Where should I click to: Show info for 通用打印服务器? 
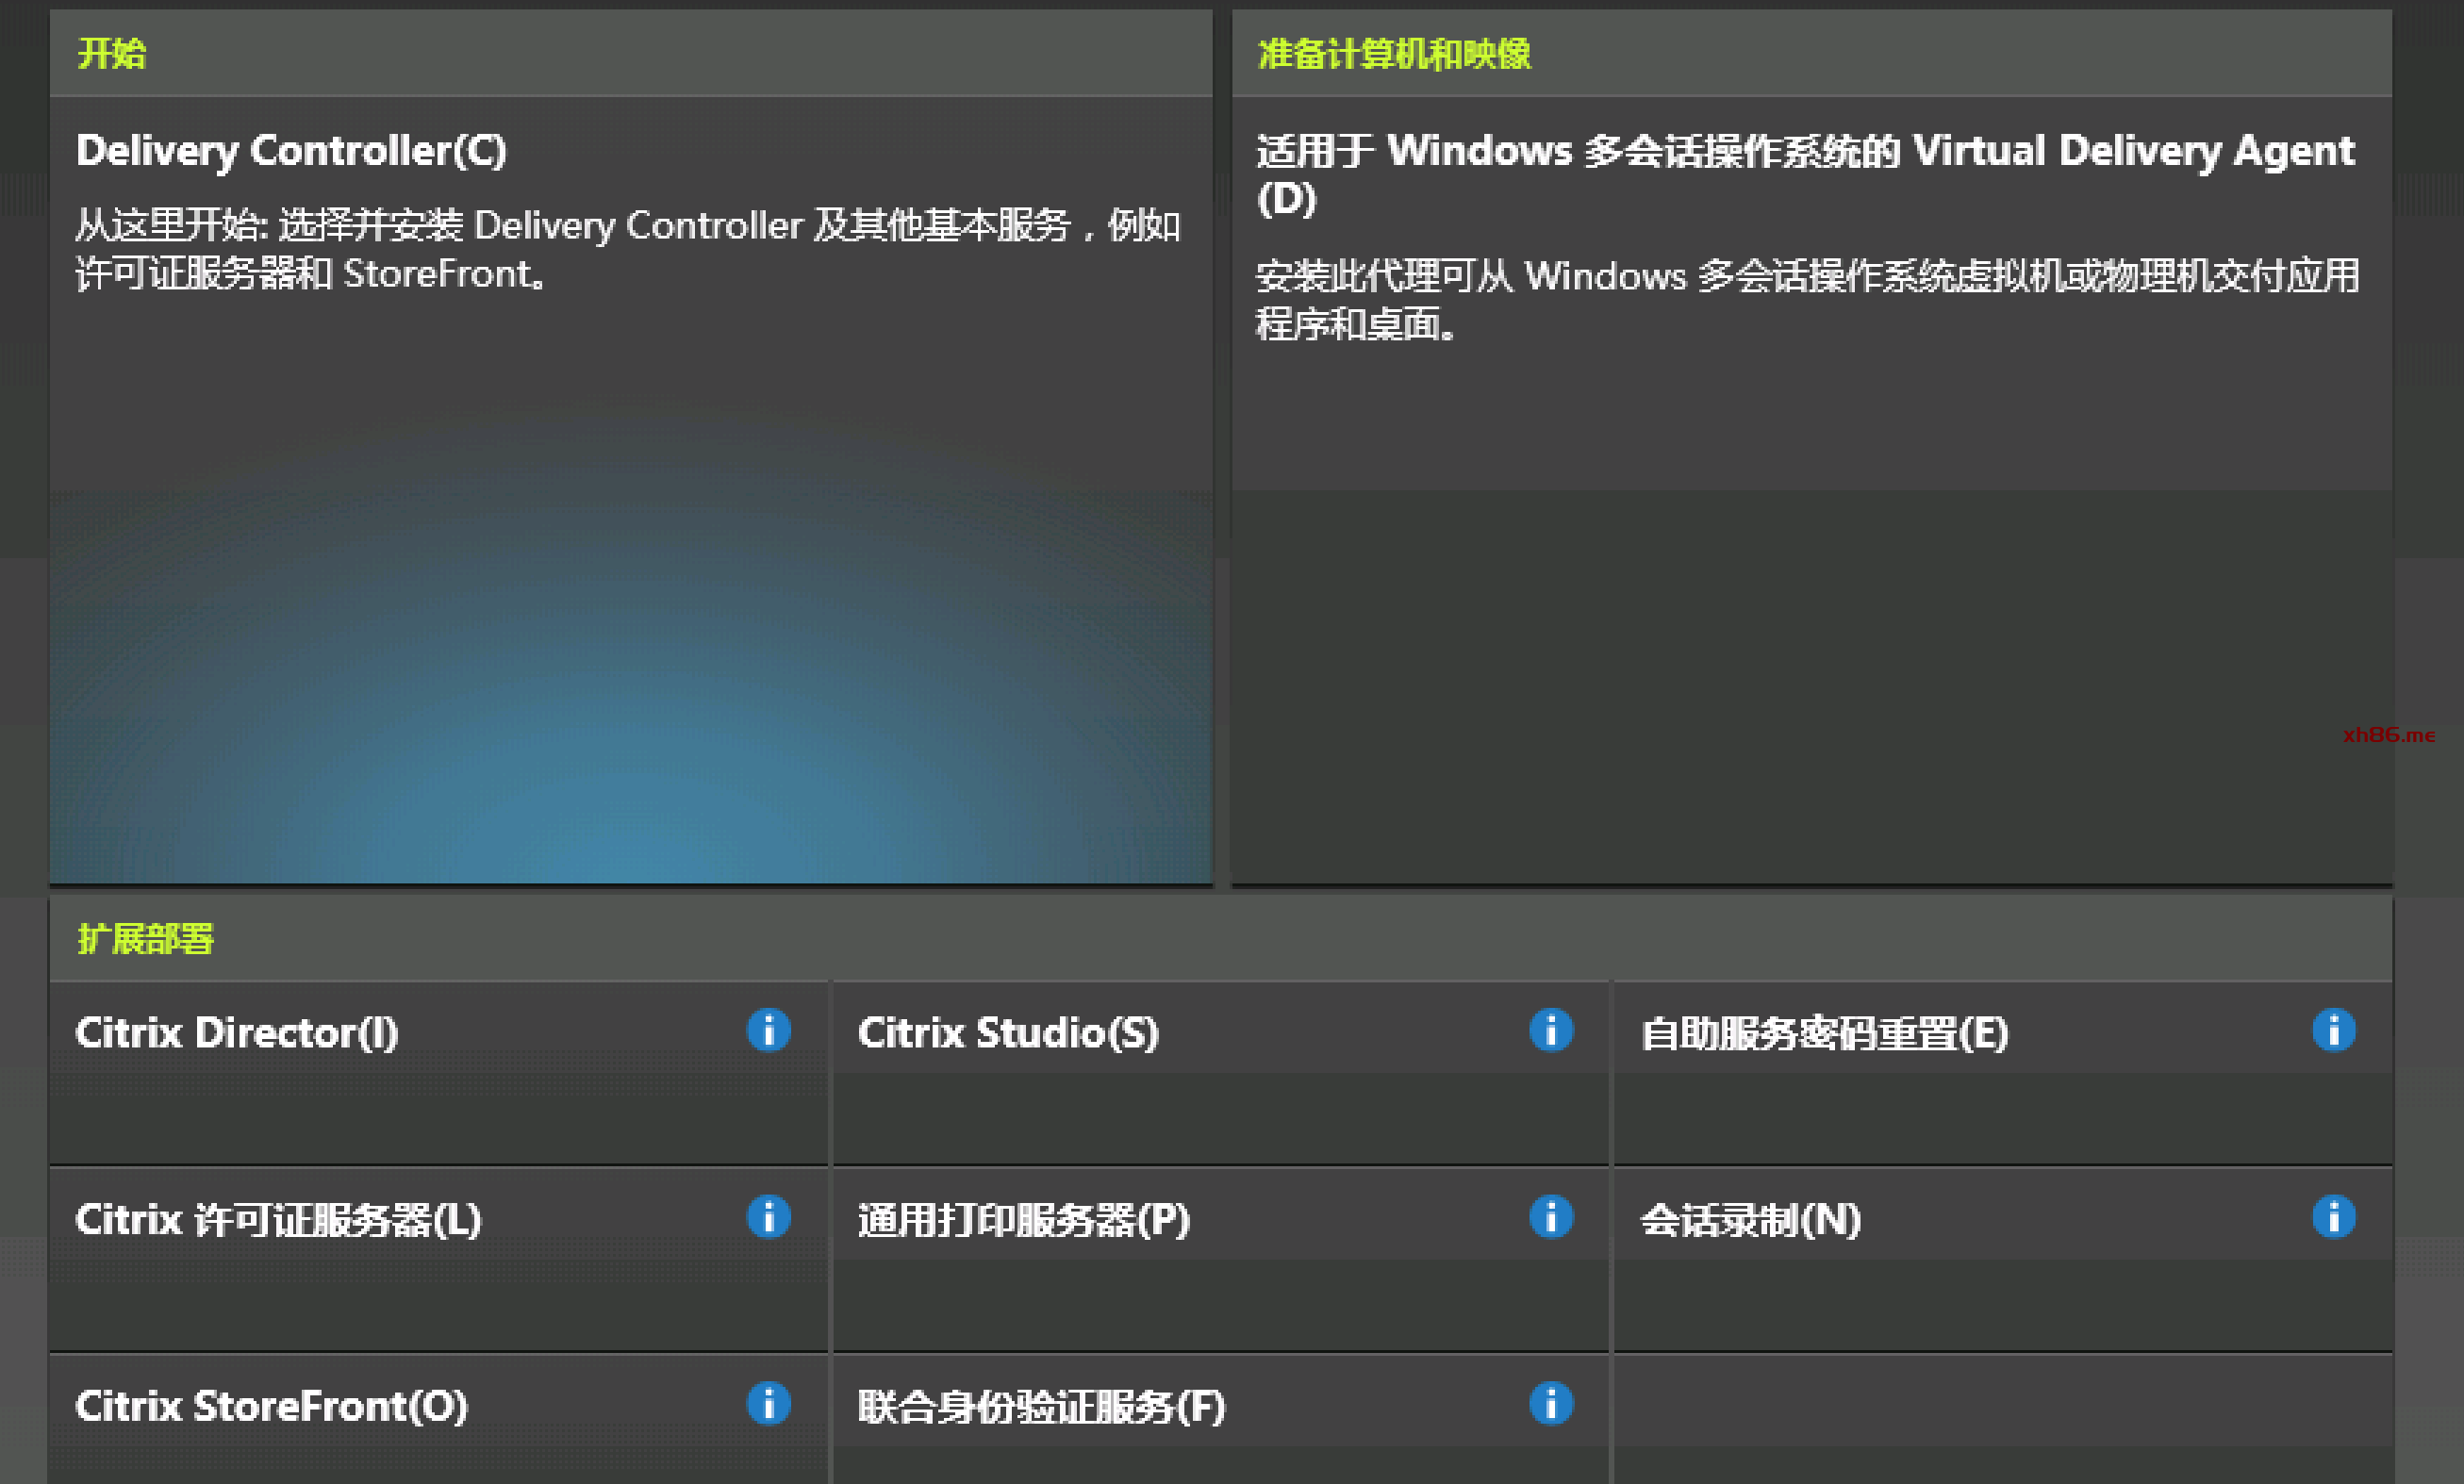coord(1551,1217)
